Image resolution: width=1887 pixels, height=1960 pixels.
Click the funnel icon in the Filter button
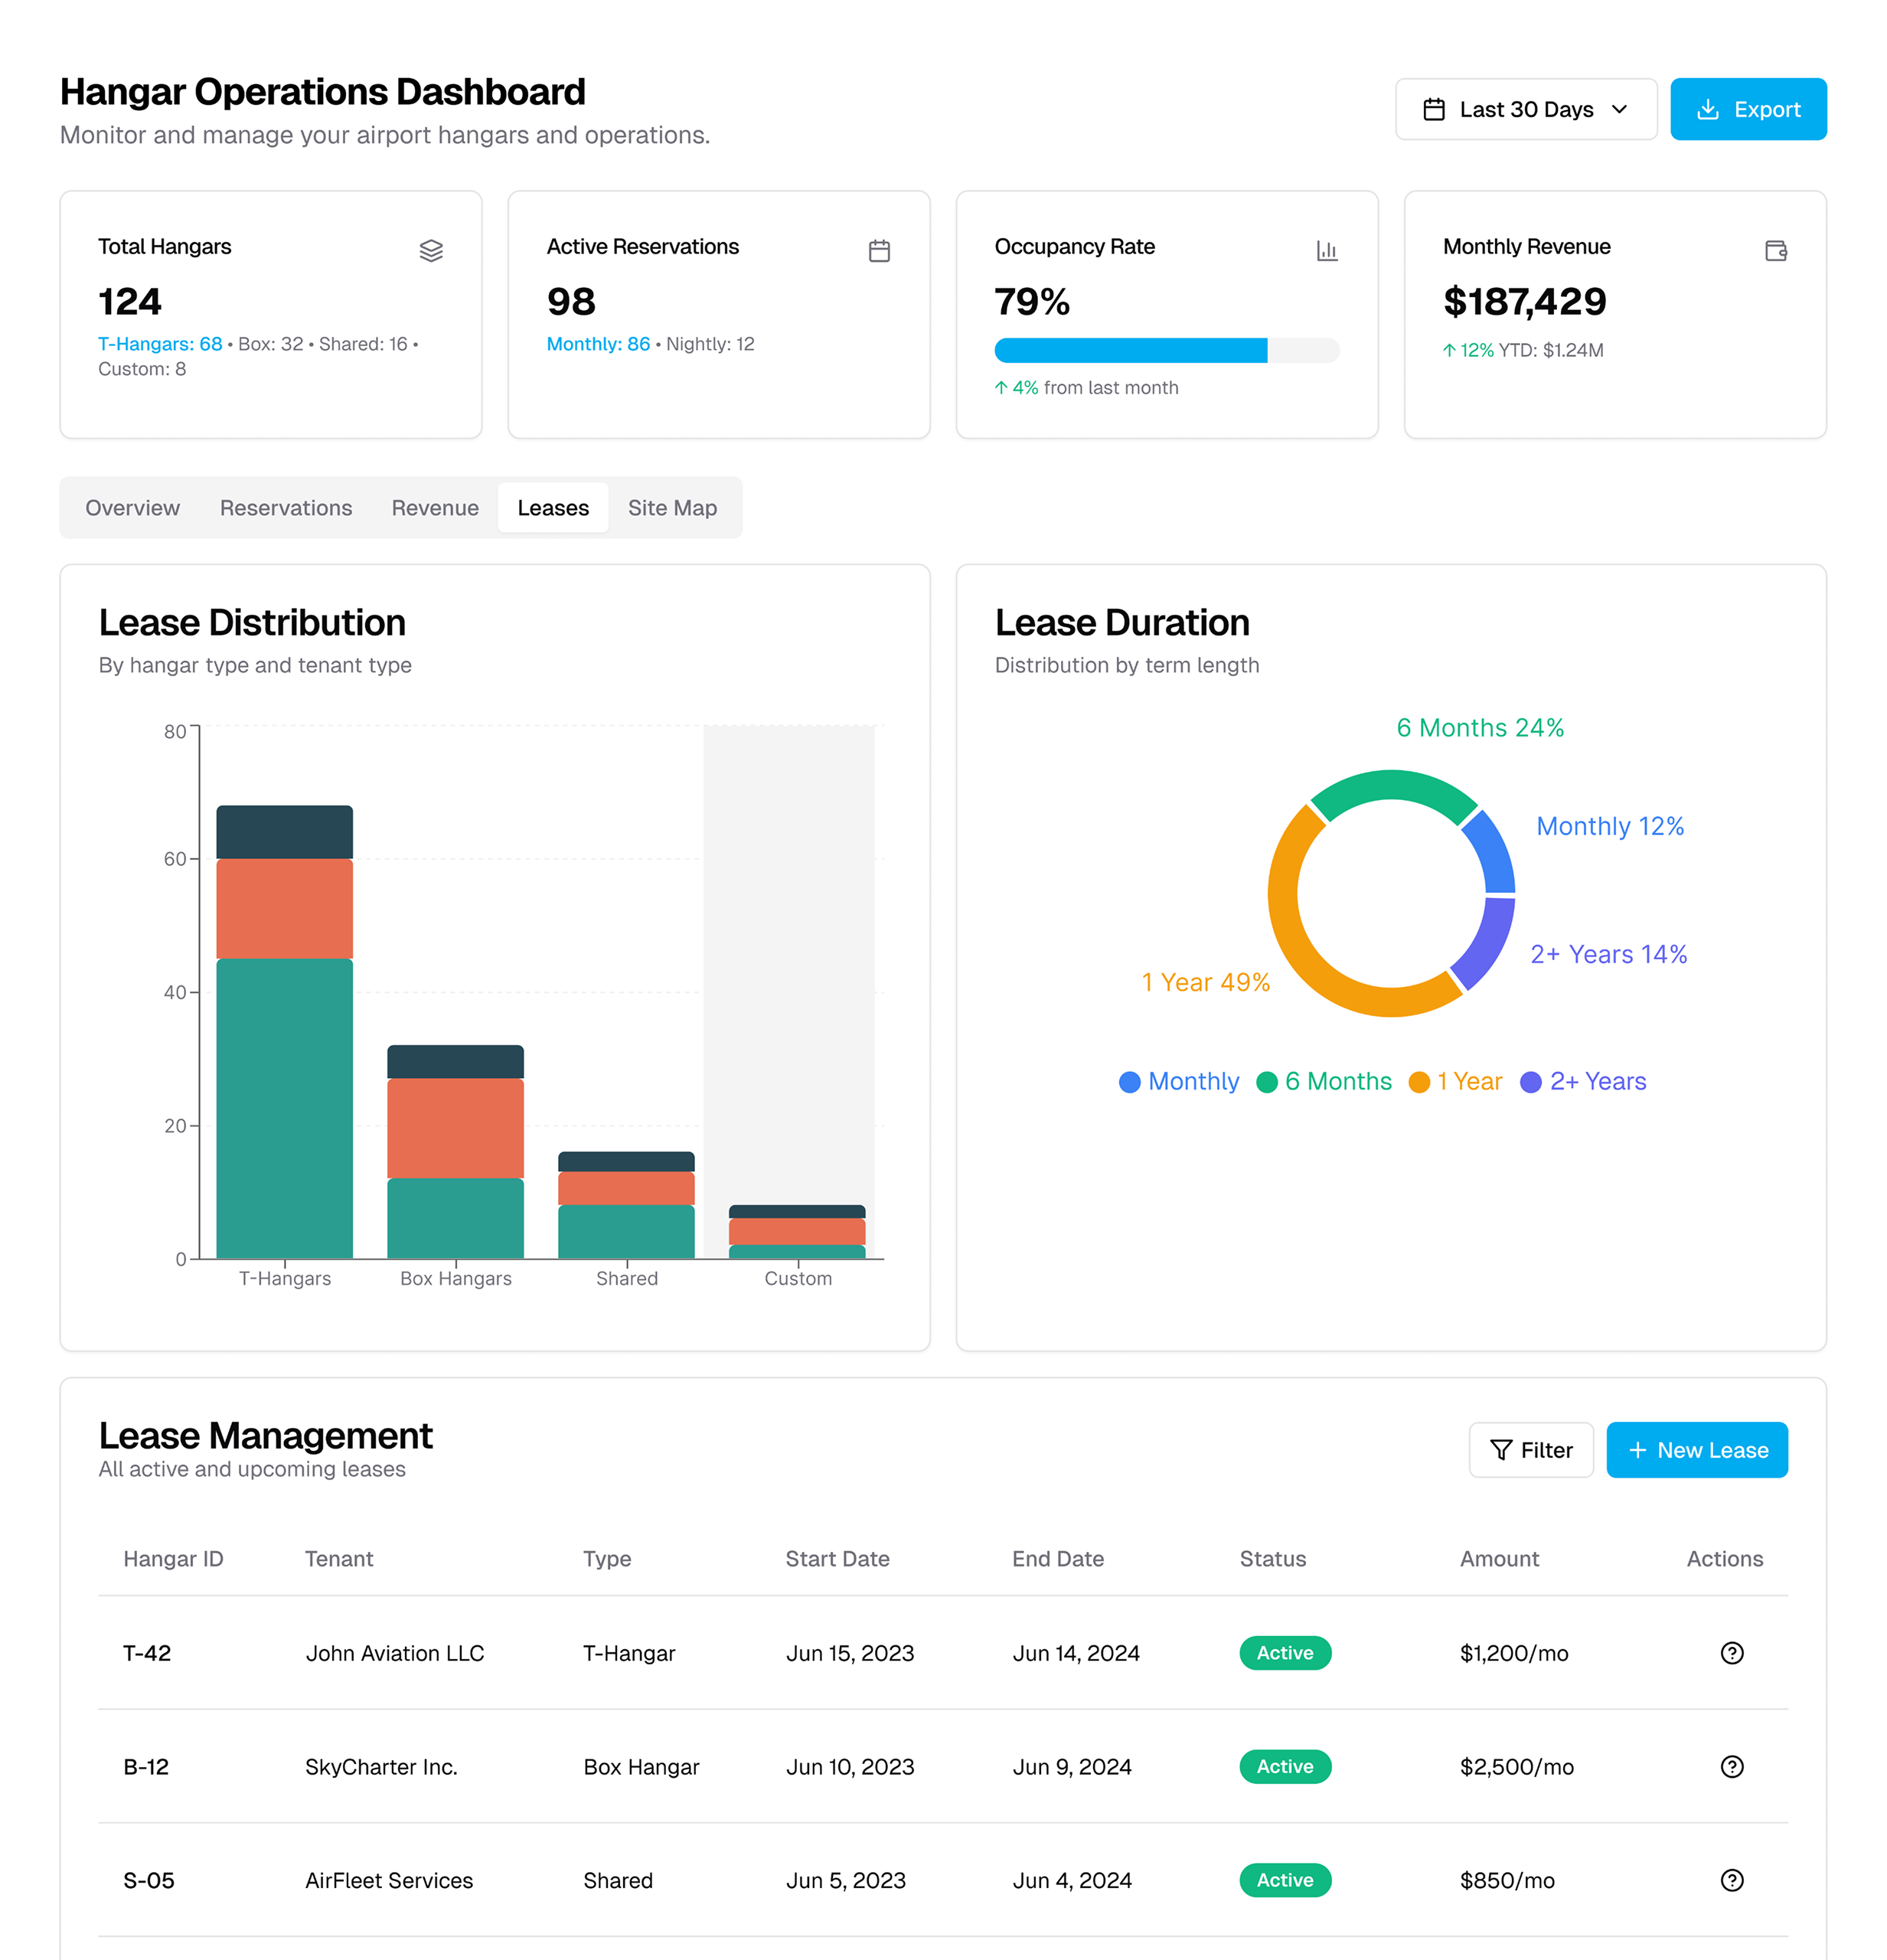pos(1501,1450)
